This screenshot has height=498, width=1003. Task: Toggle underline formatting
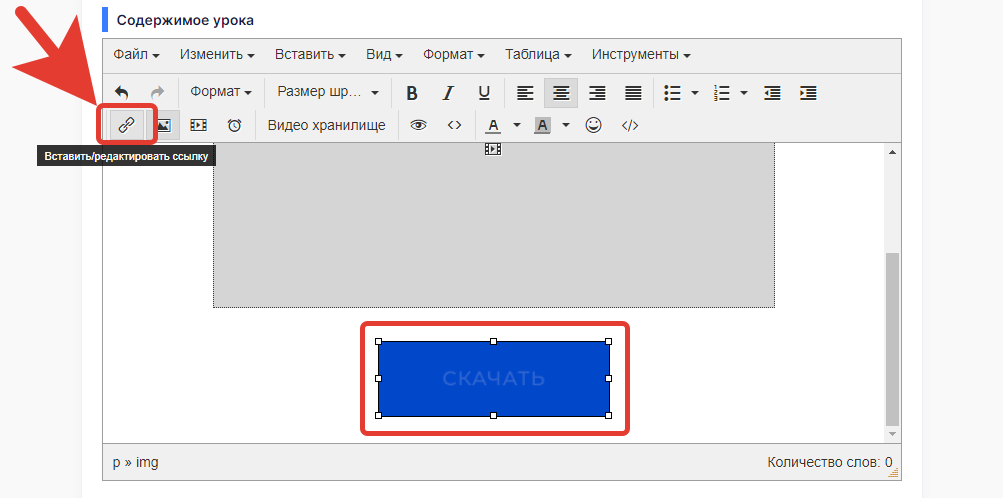point(484,93)
